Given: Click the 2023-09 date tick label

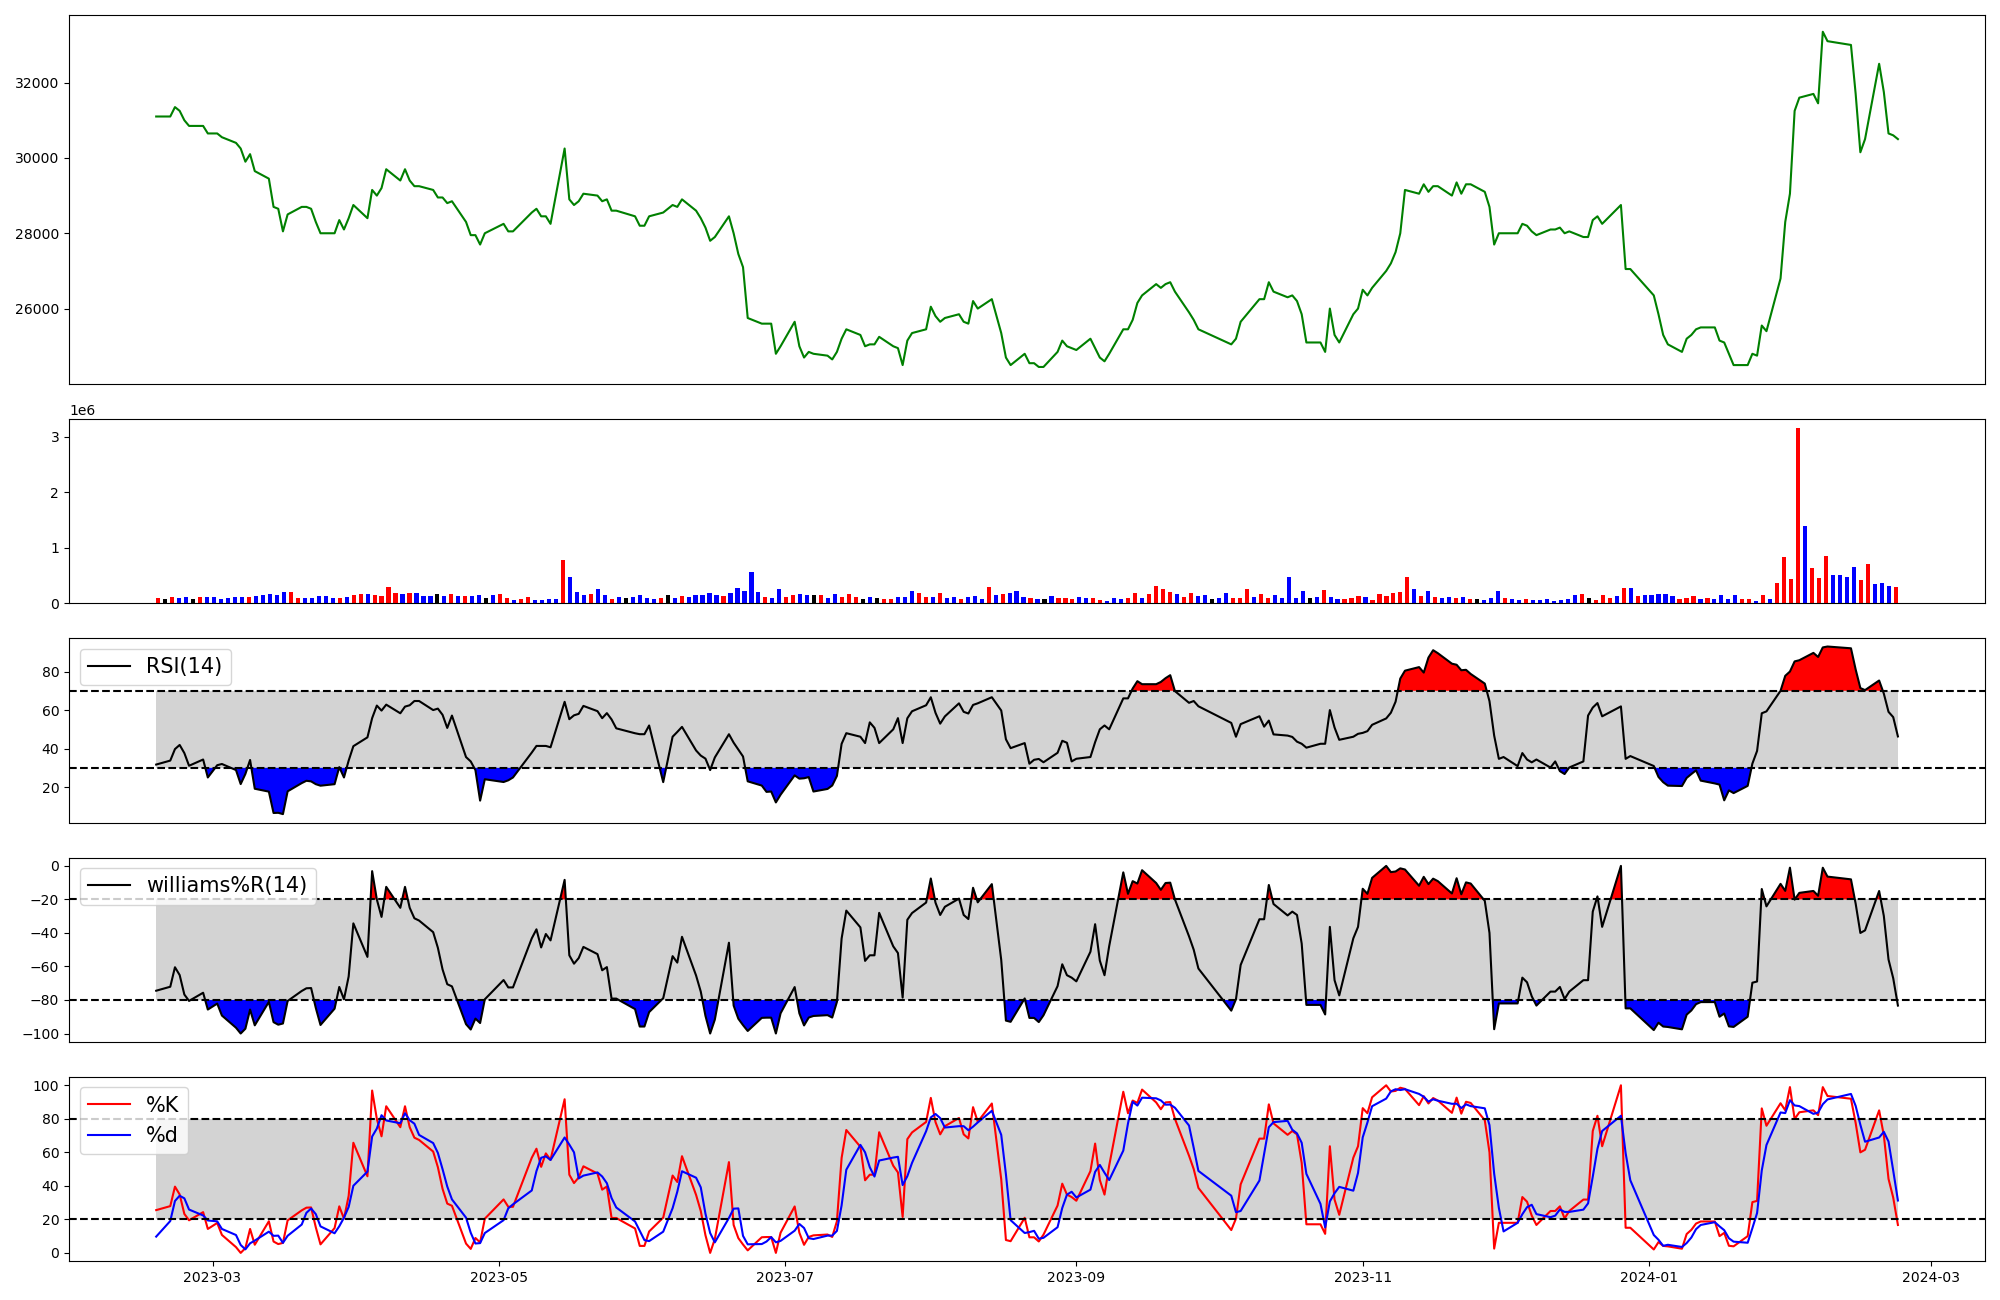Looking at the screenshot, I should tap(1076, 1277).
